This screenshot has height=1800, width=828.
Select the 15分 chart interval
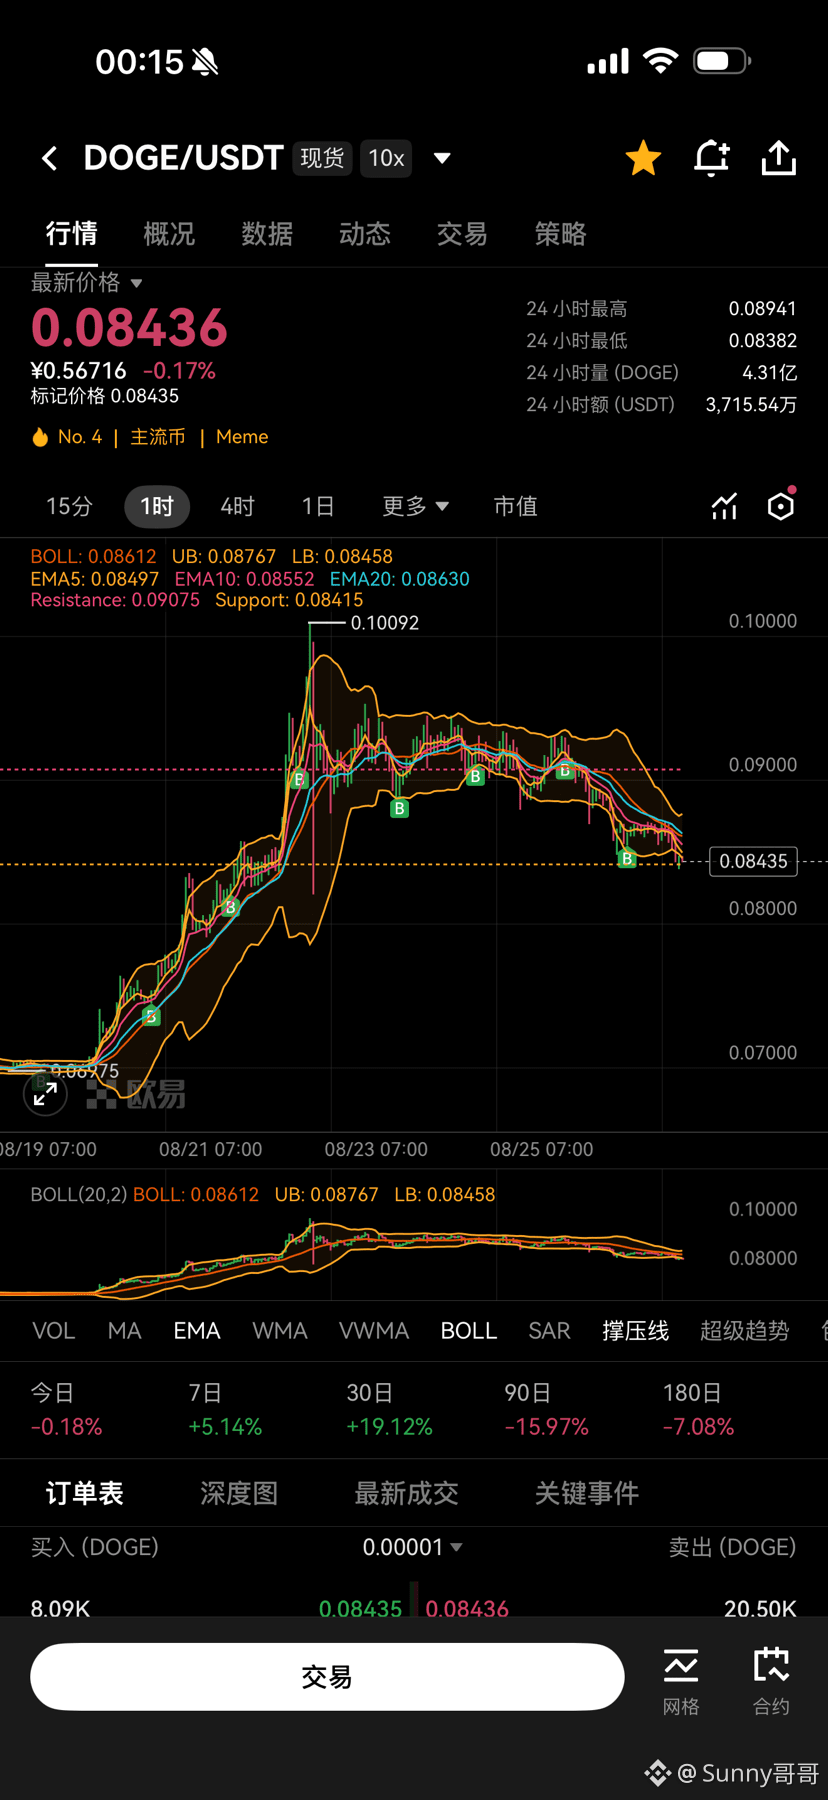tap(69, 507)
